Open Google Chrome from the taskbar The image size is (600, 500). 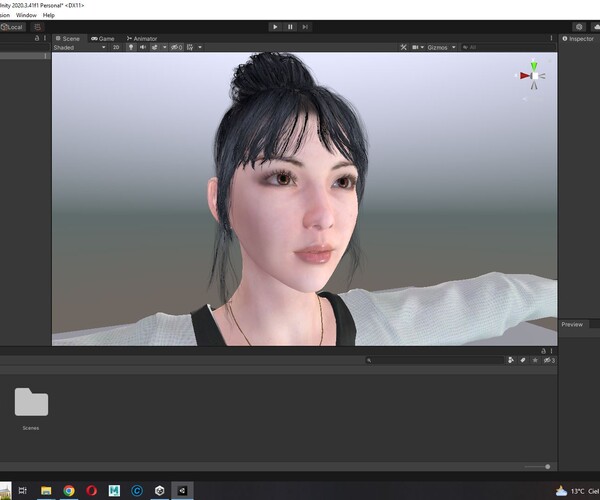(69, 490)
